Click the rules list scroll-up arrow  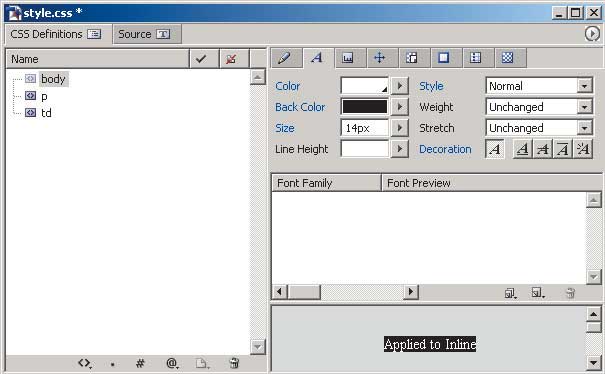pos(258,78)
